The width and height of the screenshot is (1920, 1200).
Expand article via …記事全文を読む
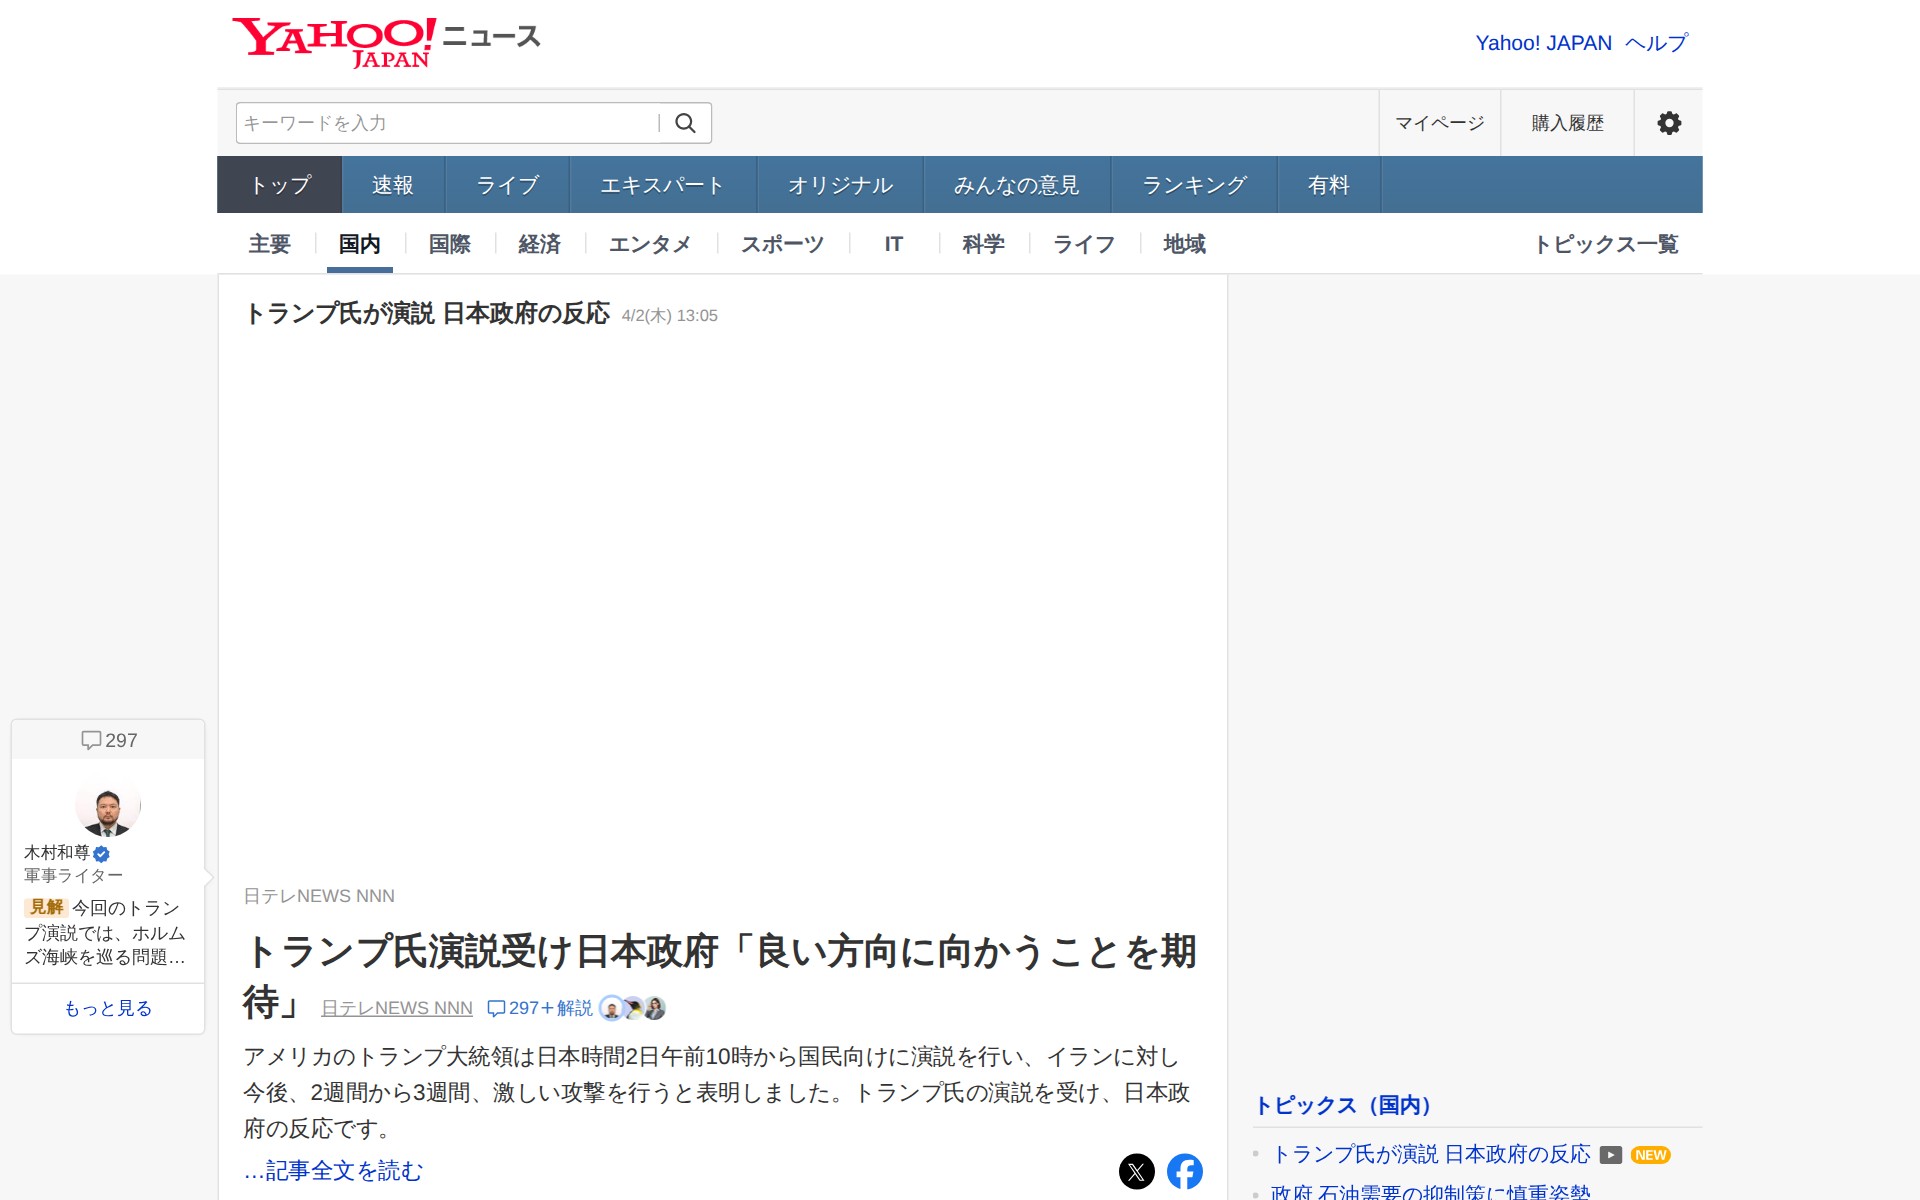point(333,1171)
